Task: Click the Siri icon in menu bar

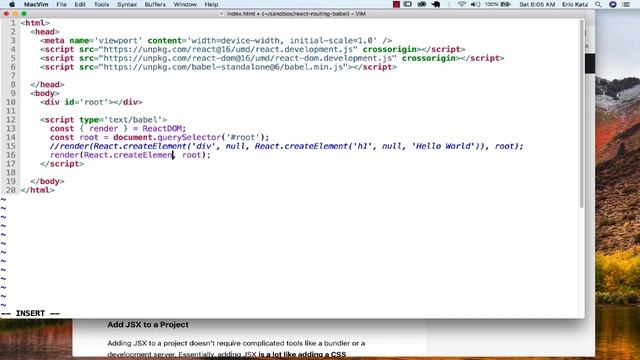Action: pos(612,4)
